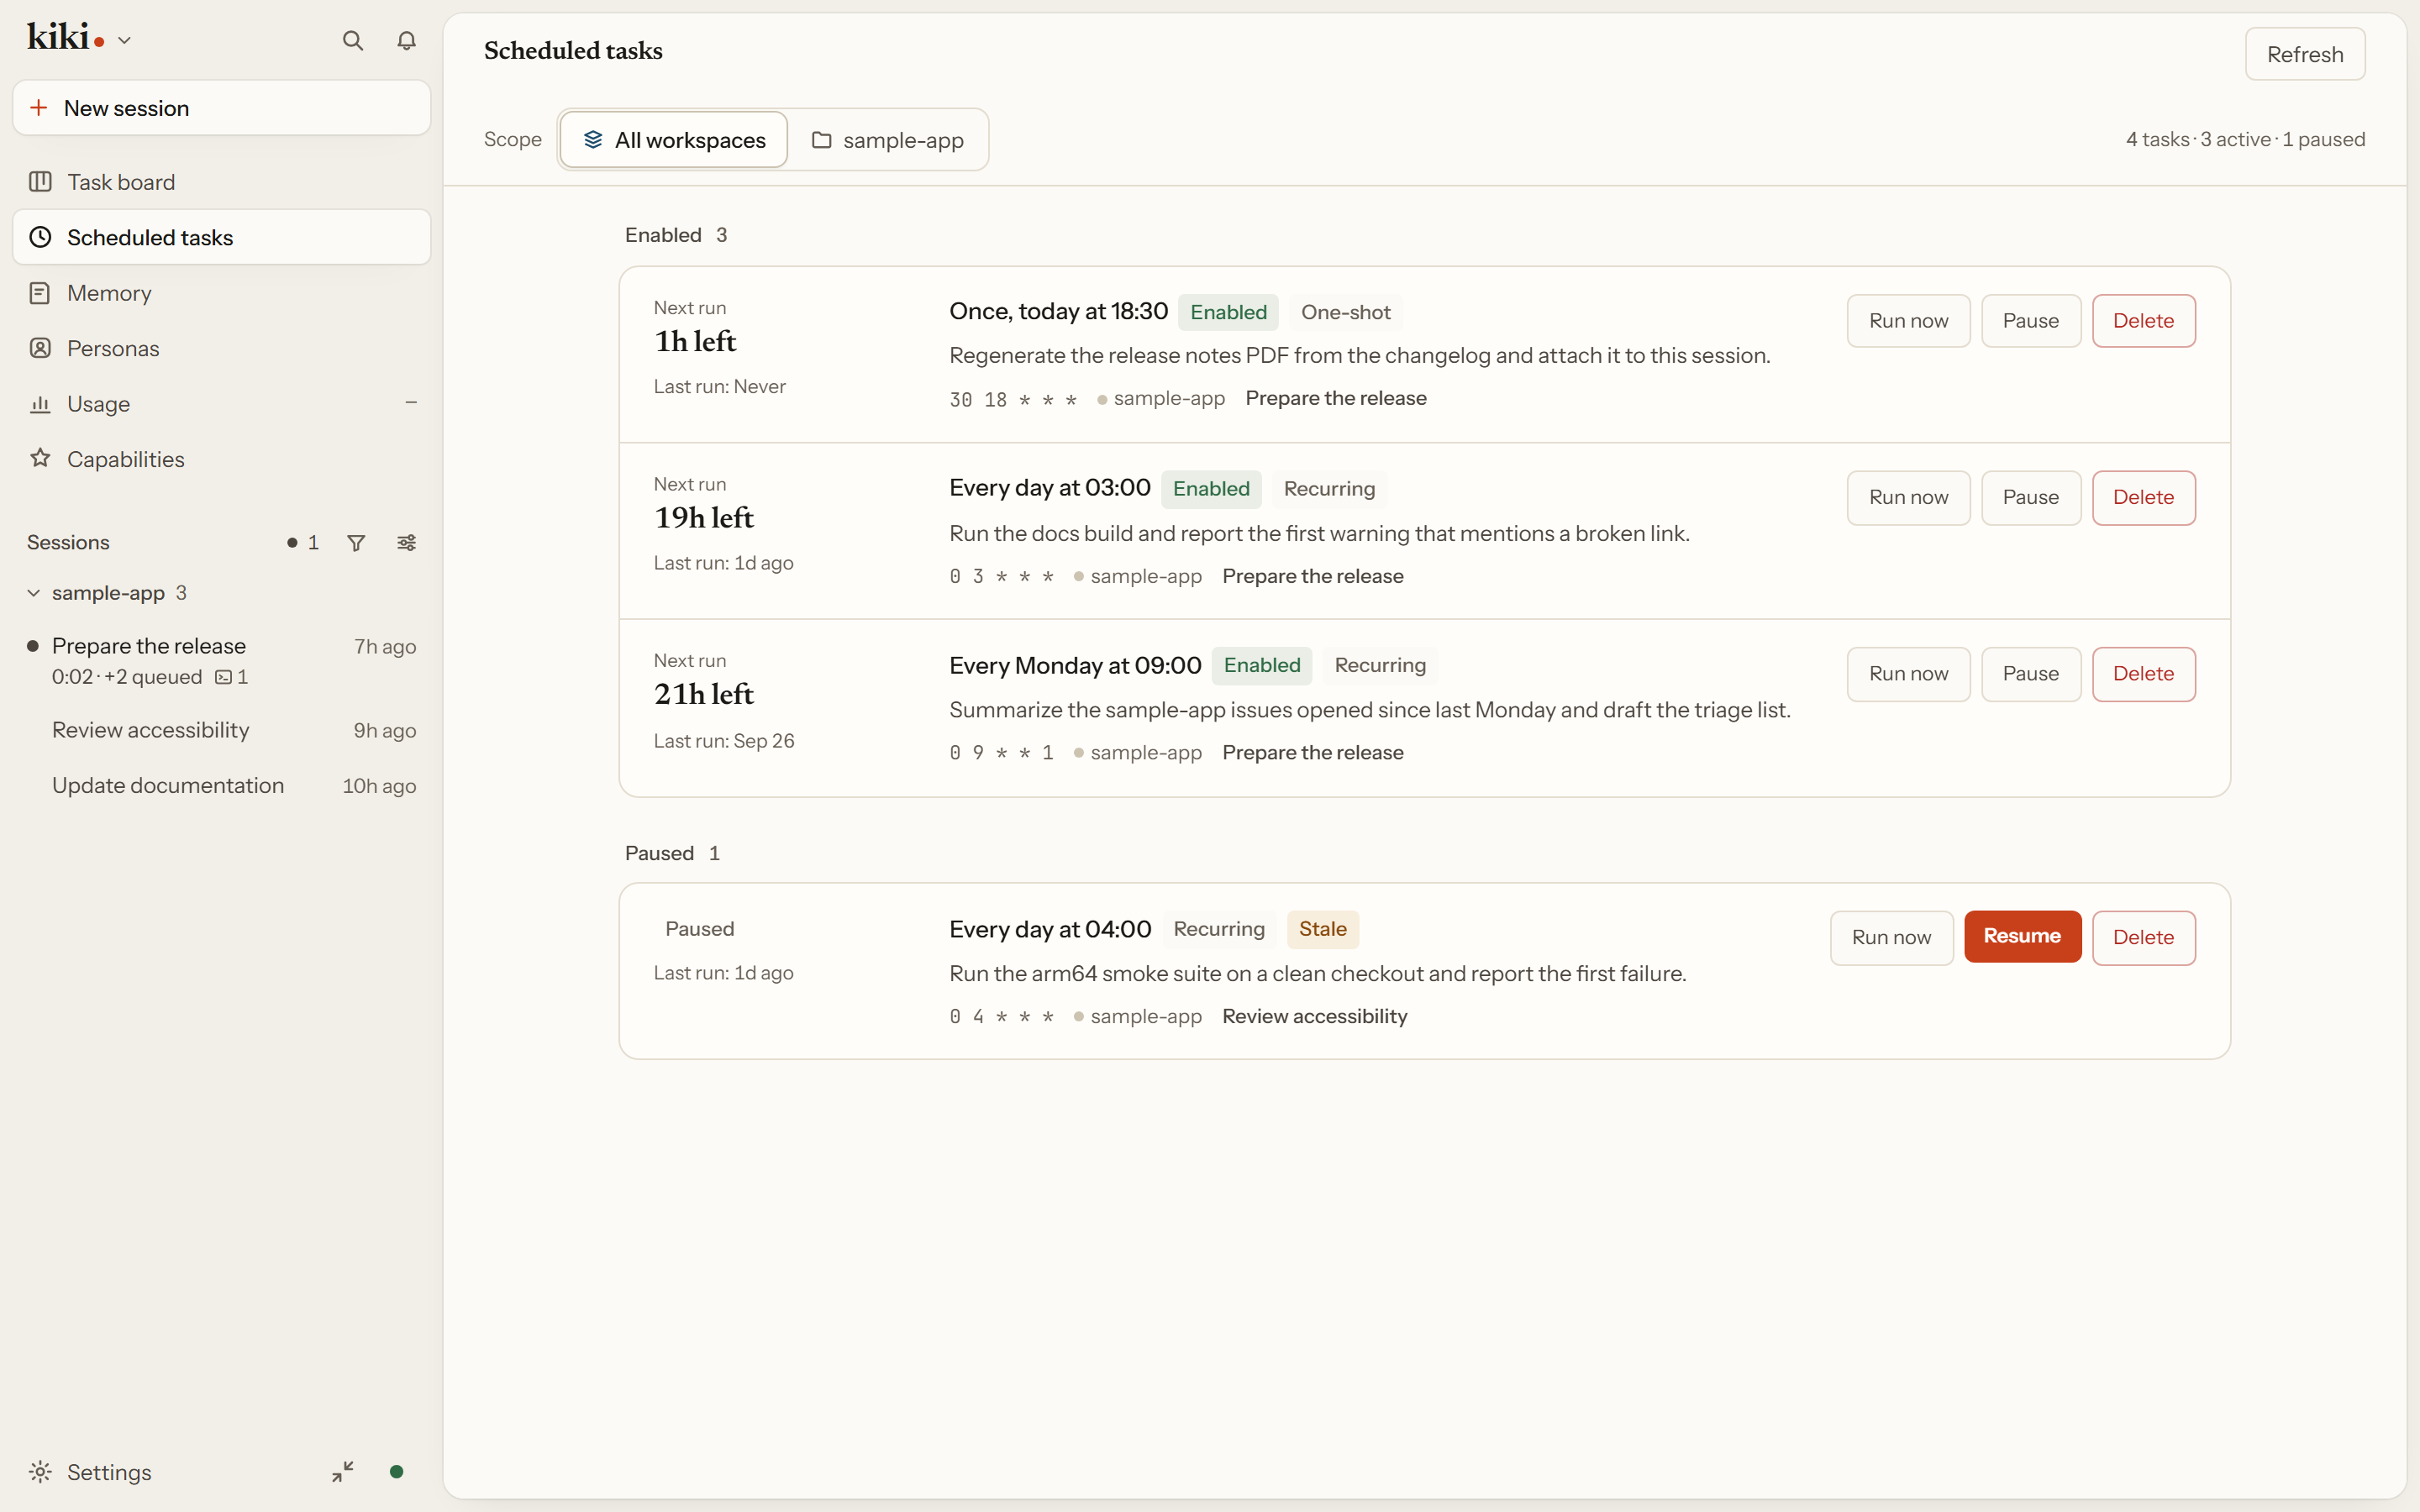This screenshot has height=1512, width=2420.
Task: Open Review accessibility link on paused task
Action: pos(1314,1016)
